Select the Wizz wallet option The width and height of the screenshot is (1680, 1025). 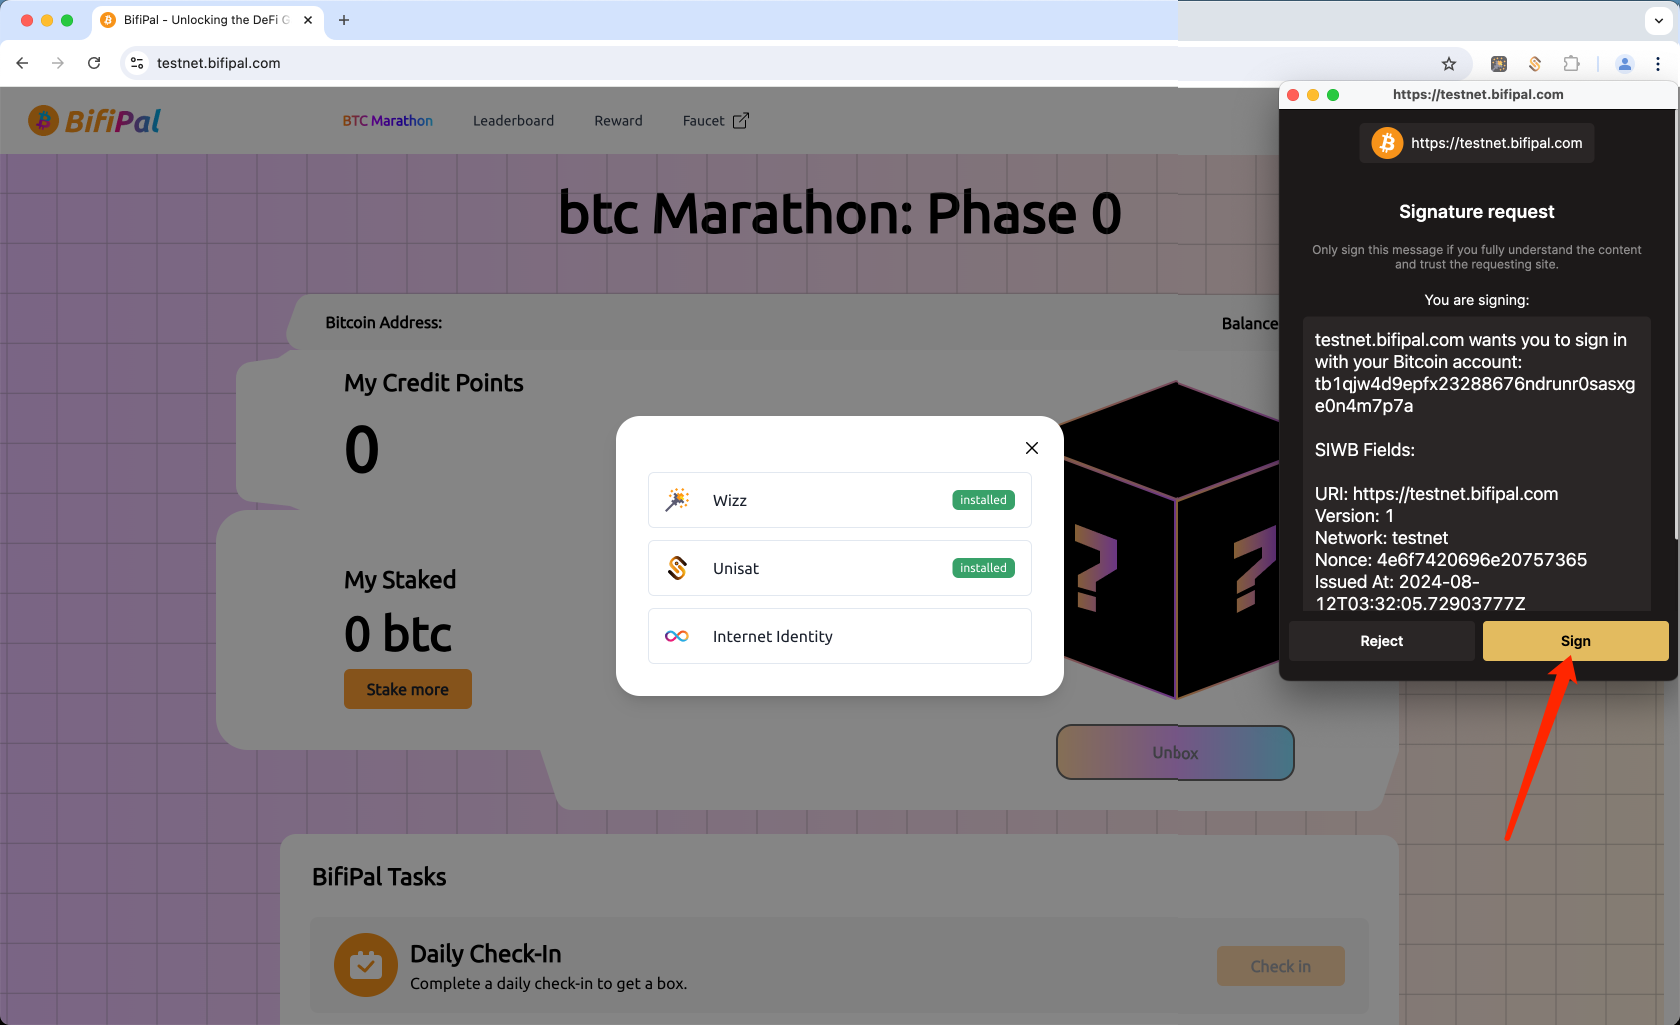(x=839, y=500)
